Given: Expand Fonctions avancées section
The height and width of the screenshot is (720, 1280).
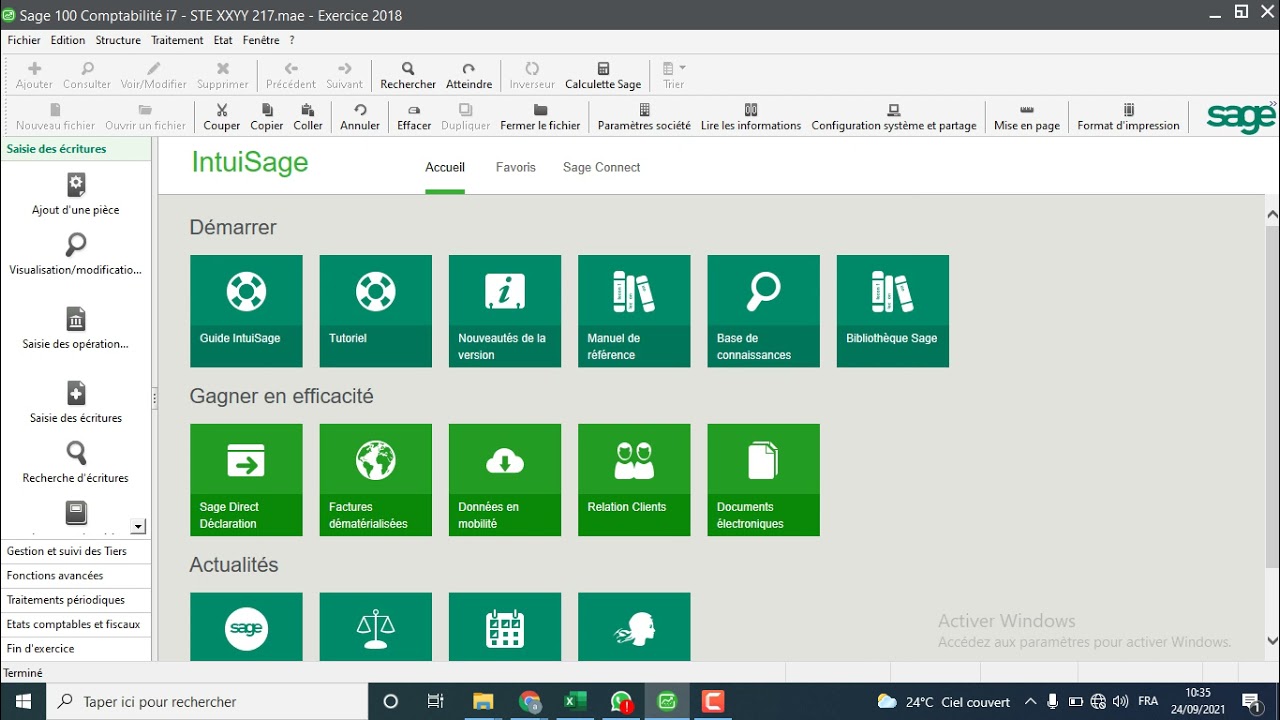Looking at the screenshot, I should point(77,576).
